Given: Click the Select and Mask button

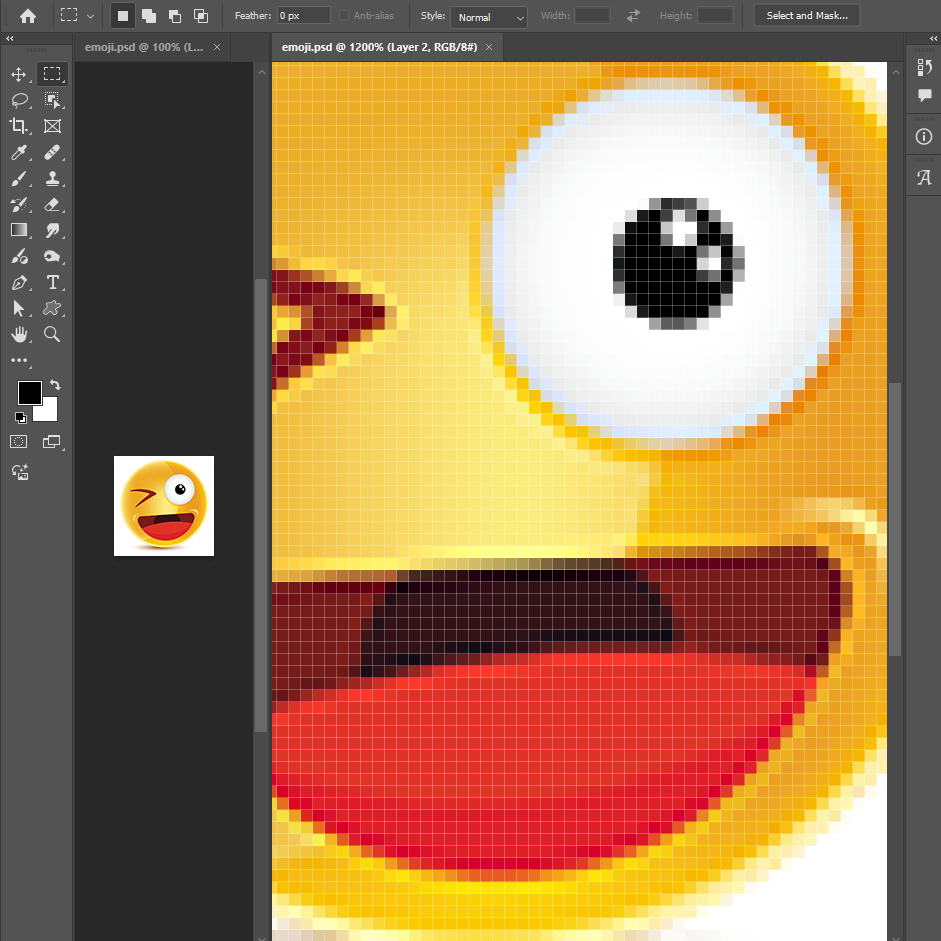Looking at the screenshot, I should pos(807,16).
